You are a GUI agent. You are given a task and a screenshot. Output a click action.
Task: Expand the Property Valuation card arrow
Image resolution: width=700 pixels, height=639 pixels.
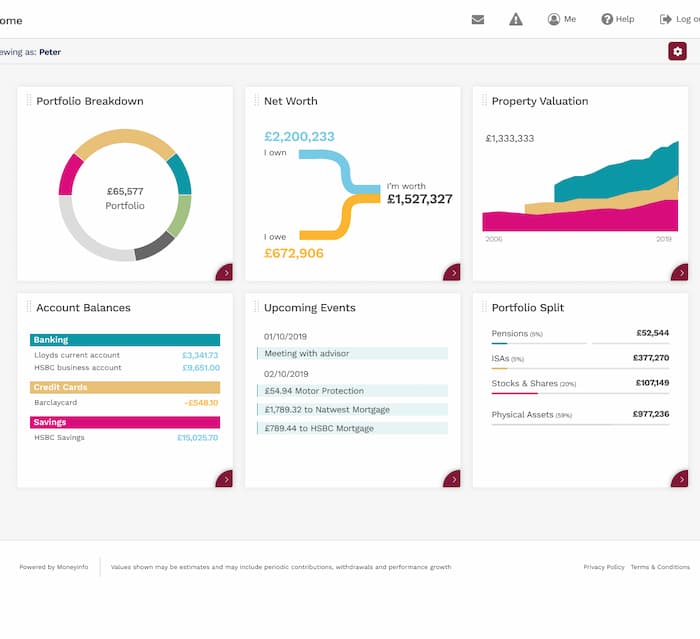tap(681, 273)
